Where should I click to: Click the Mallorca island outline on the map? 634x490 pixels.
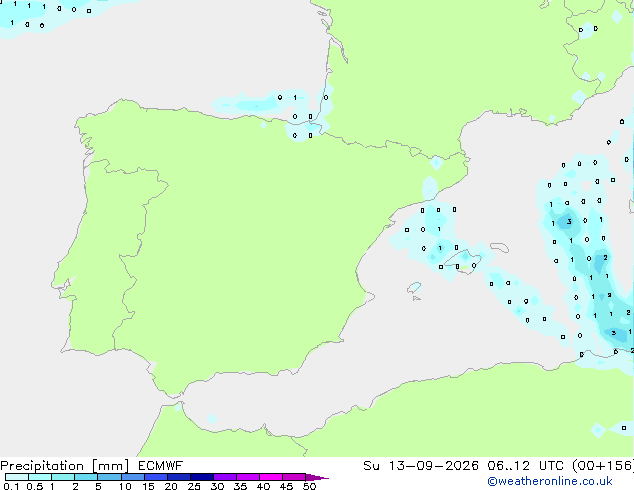463,261
